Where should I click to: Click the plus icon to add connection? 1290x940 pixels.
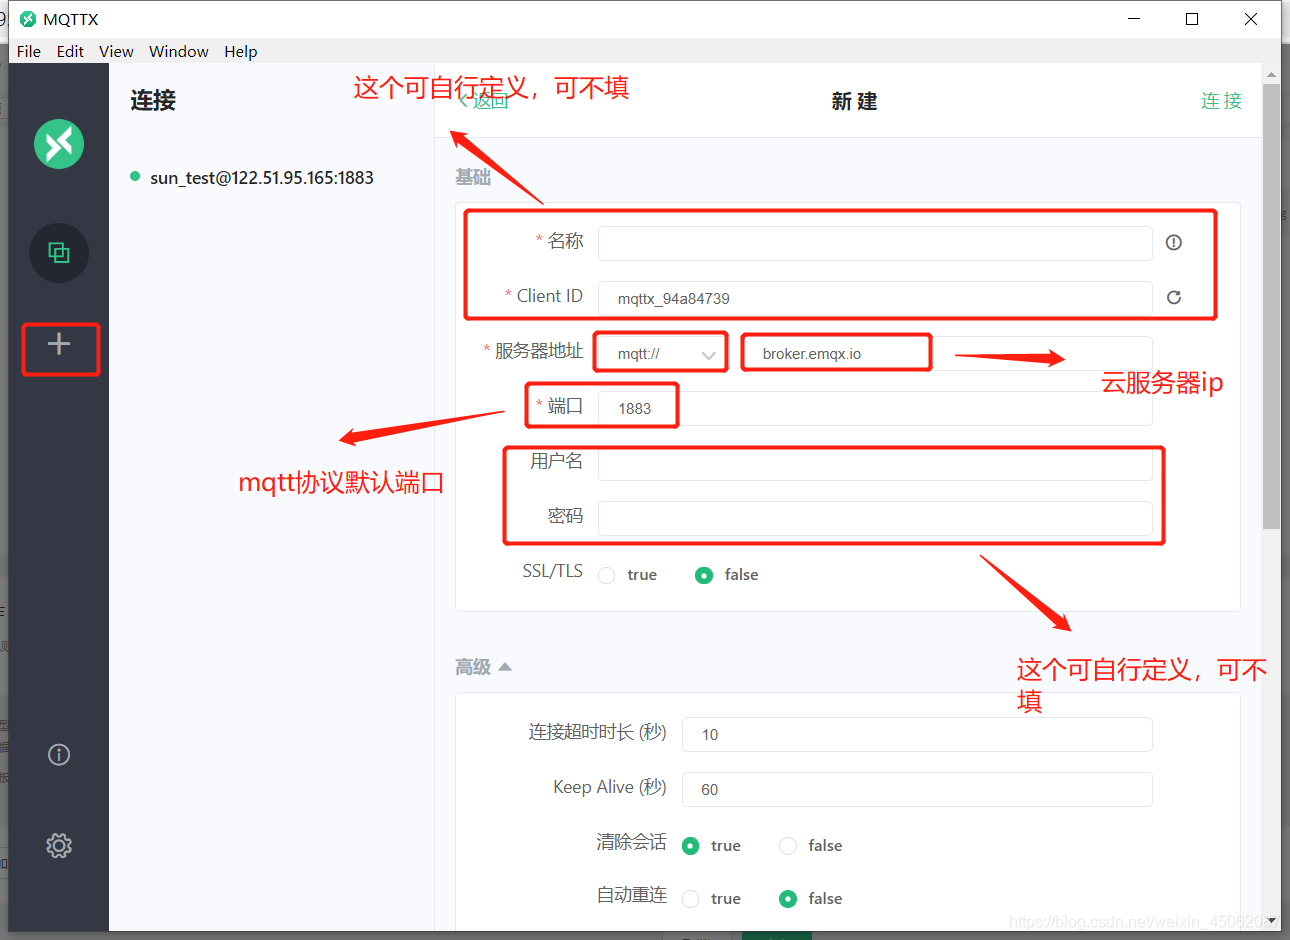pyautogui.click(x=59, y=344)
